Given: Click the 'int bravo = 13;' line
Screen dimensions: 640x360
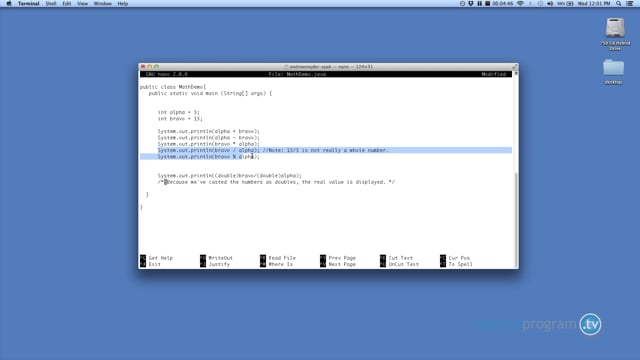Looking at the screenshot, I should [180, 119].
